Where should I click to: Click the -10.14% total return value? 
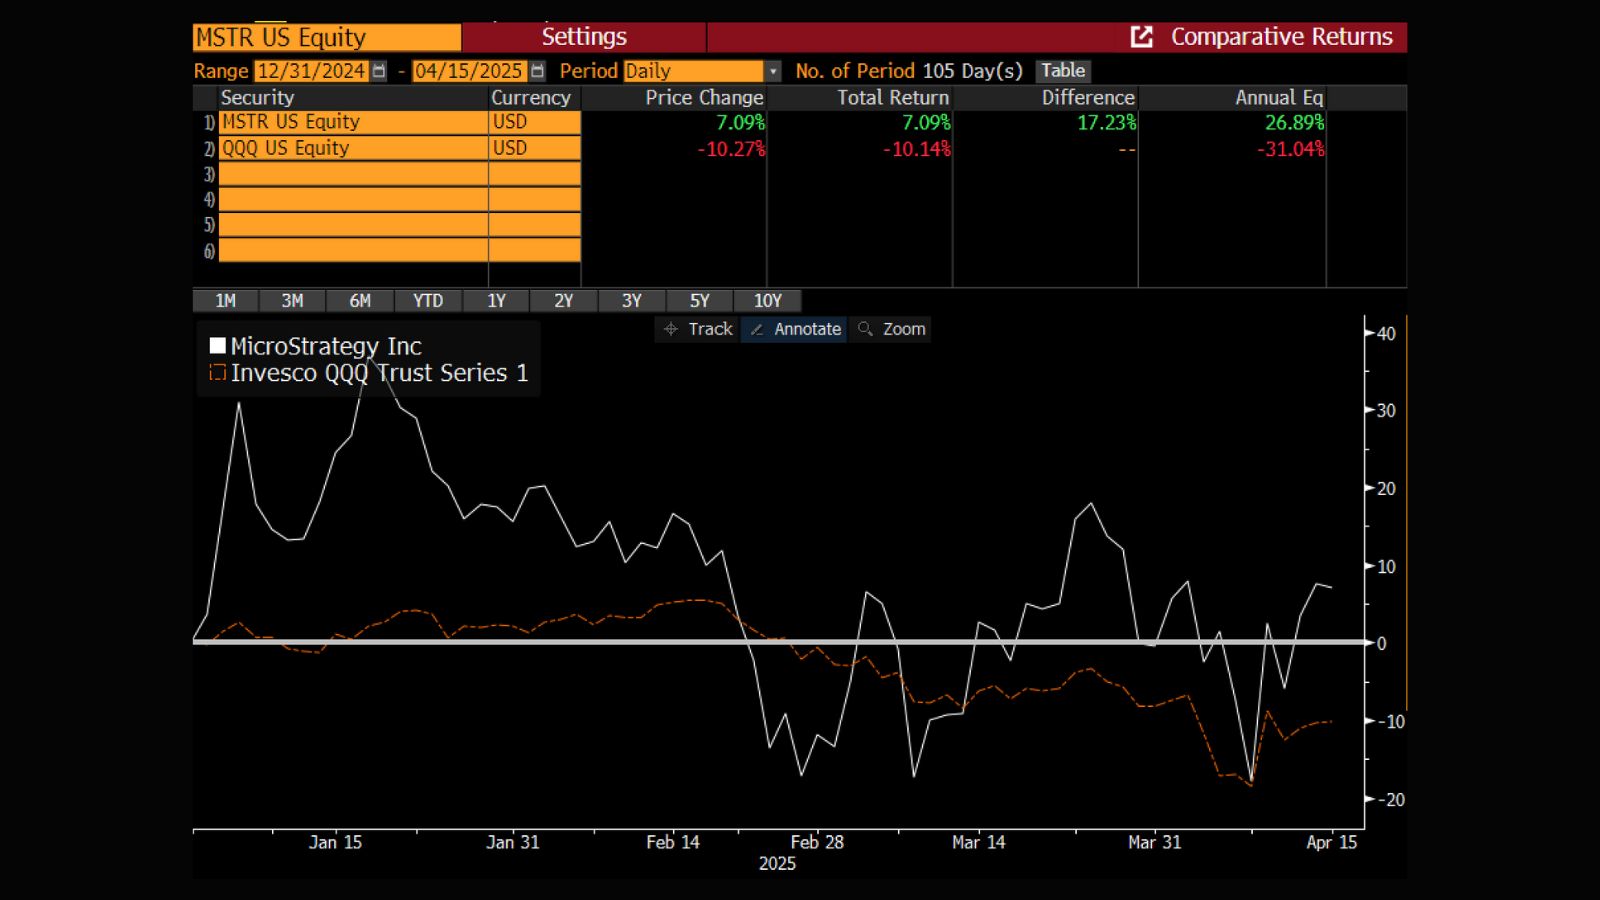point(916,149)
